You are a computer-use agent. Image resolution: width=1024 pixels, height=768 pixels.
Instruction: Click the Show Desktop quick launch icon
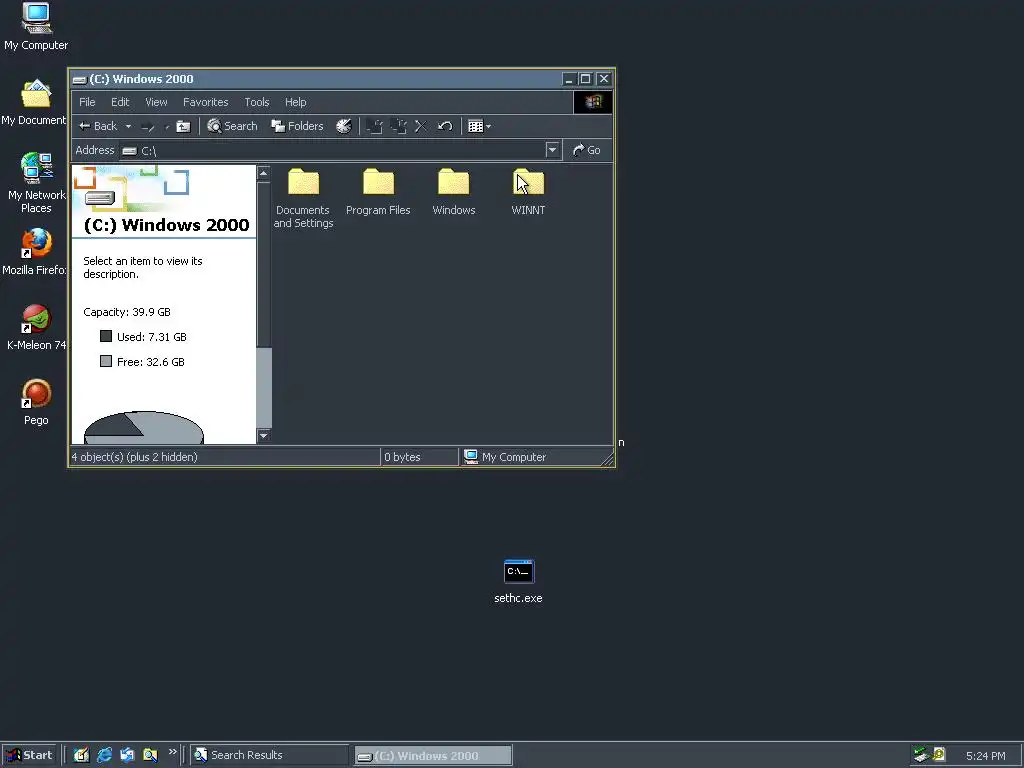[81, 755]
